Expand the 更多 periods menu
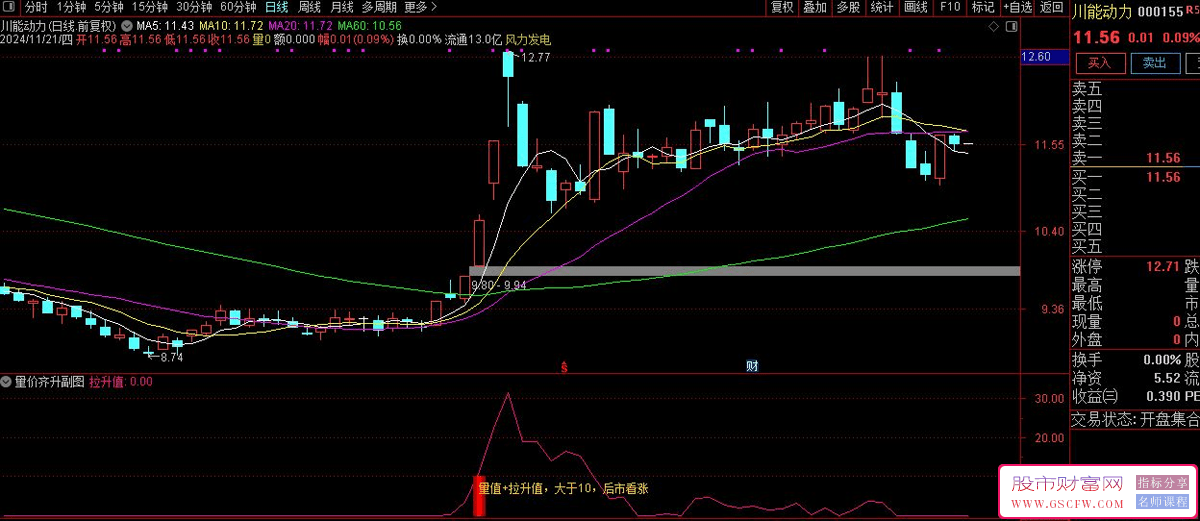The height and width of the screenshot is (521, 1200). click(x=420, y=7)
